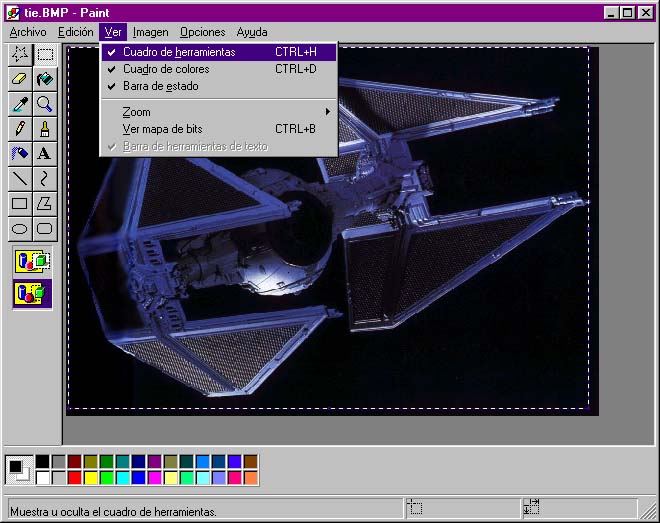Close the open Ver menu header
Image resolution: width=660 pixels, height=523 pixels.
pyautogui.click(x=113, y=32)
